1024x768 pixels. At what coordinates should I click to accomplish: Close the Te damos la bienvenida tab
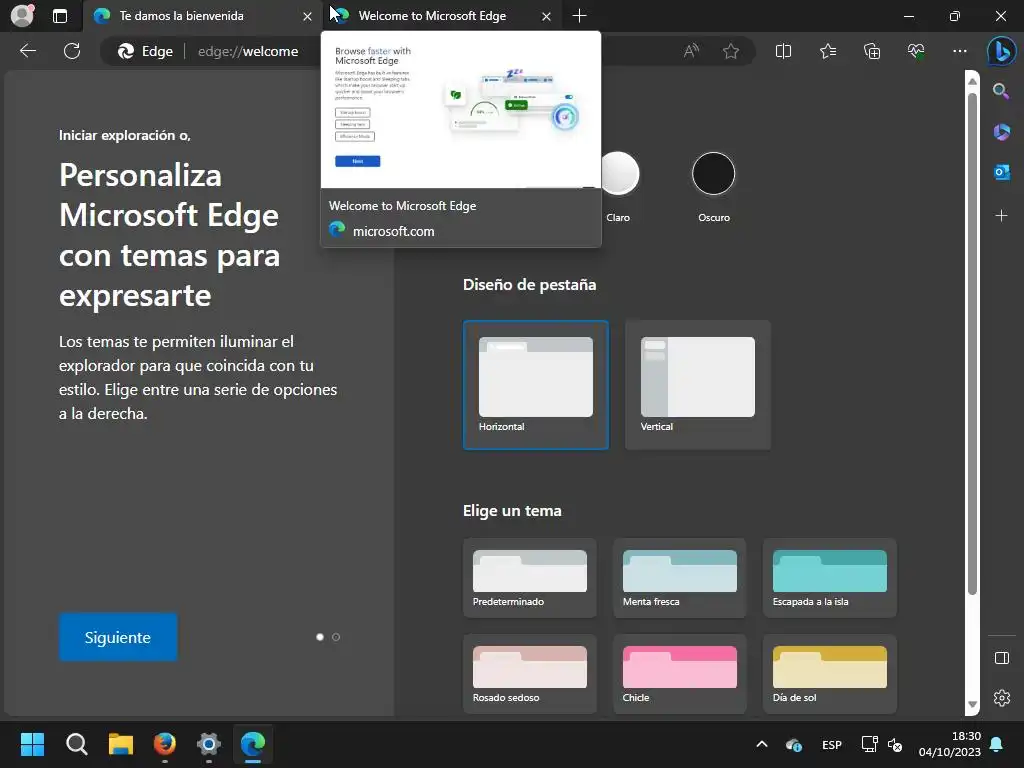pos(307,16)
